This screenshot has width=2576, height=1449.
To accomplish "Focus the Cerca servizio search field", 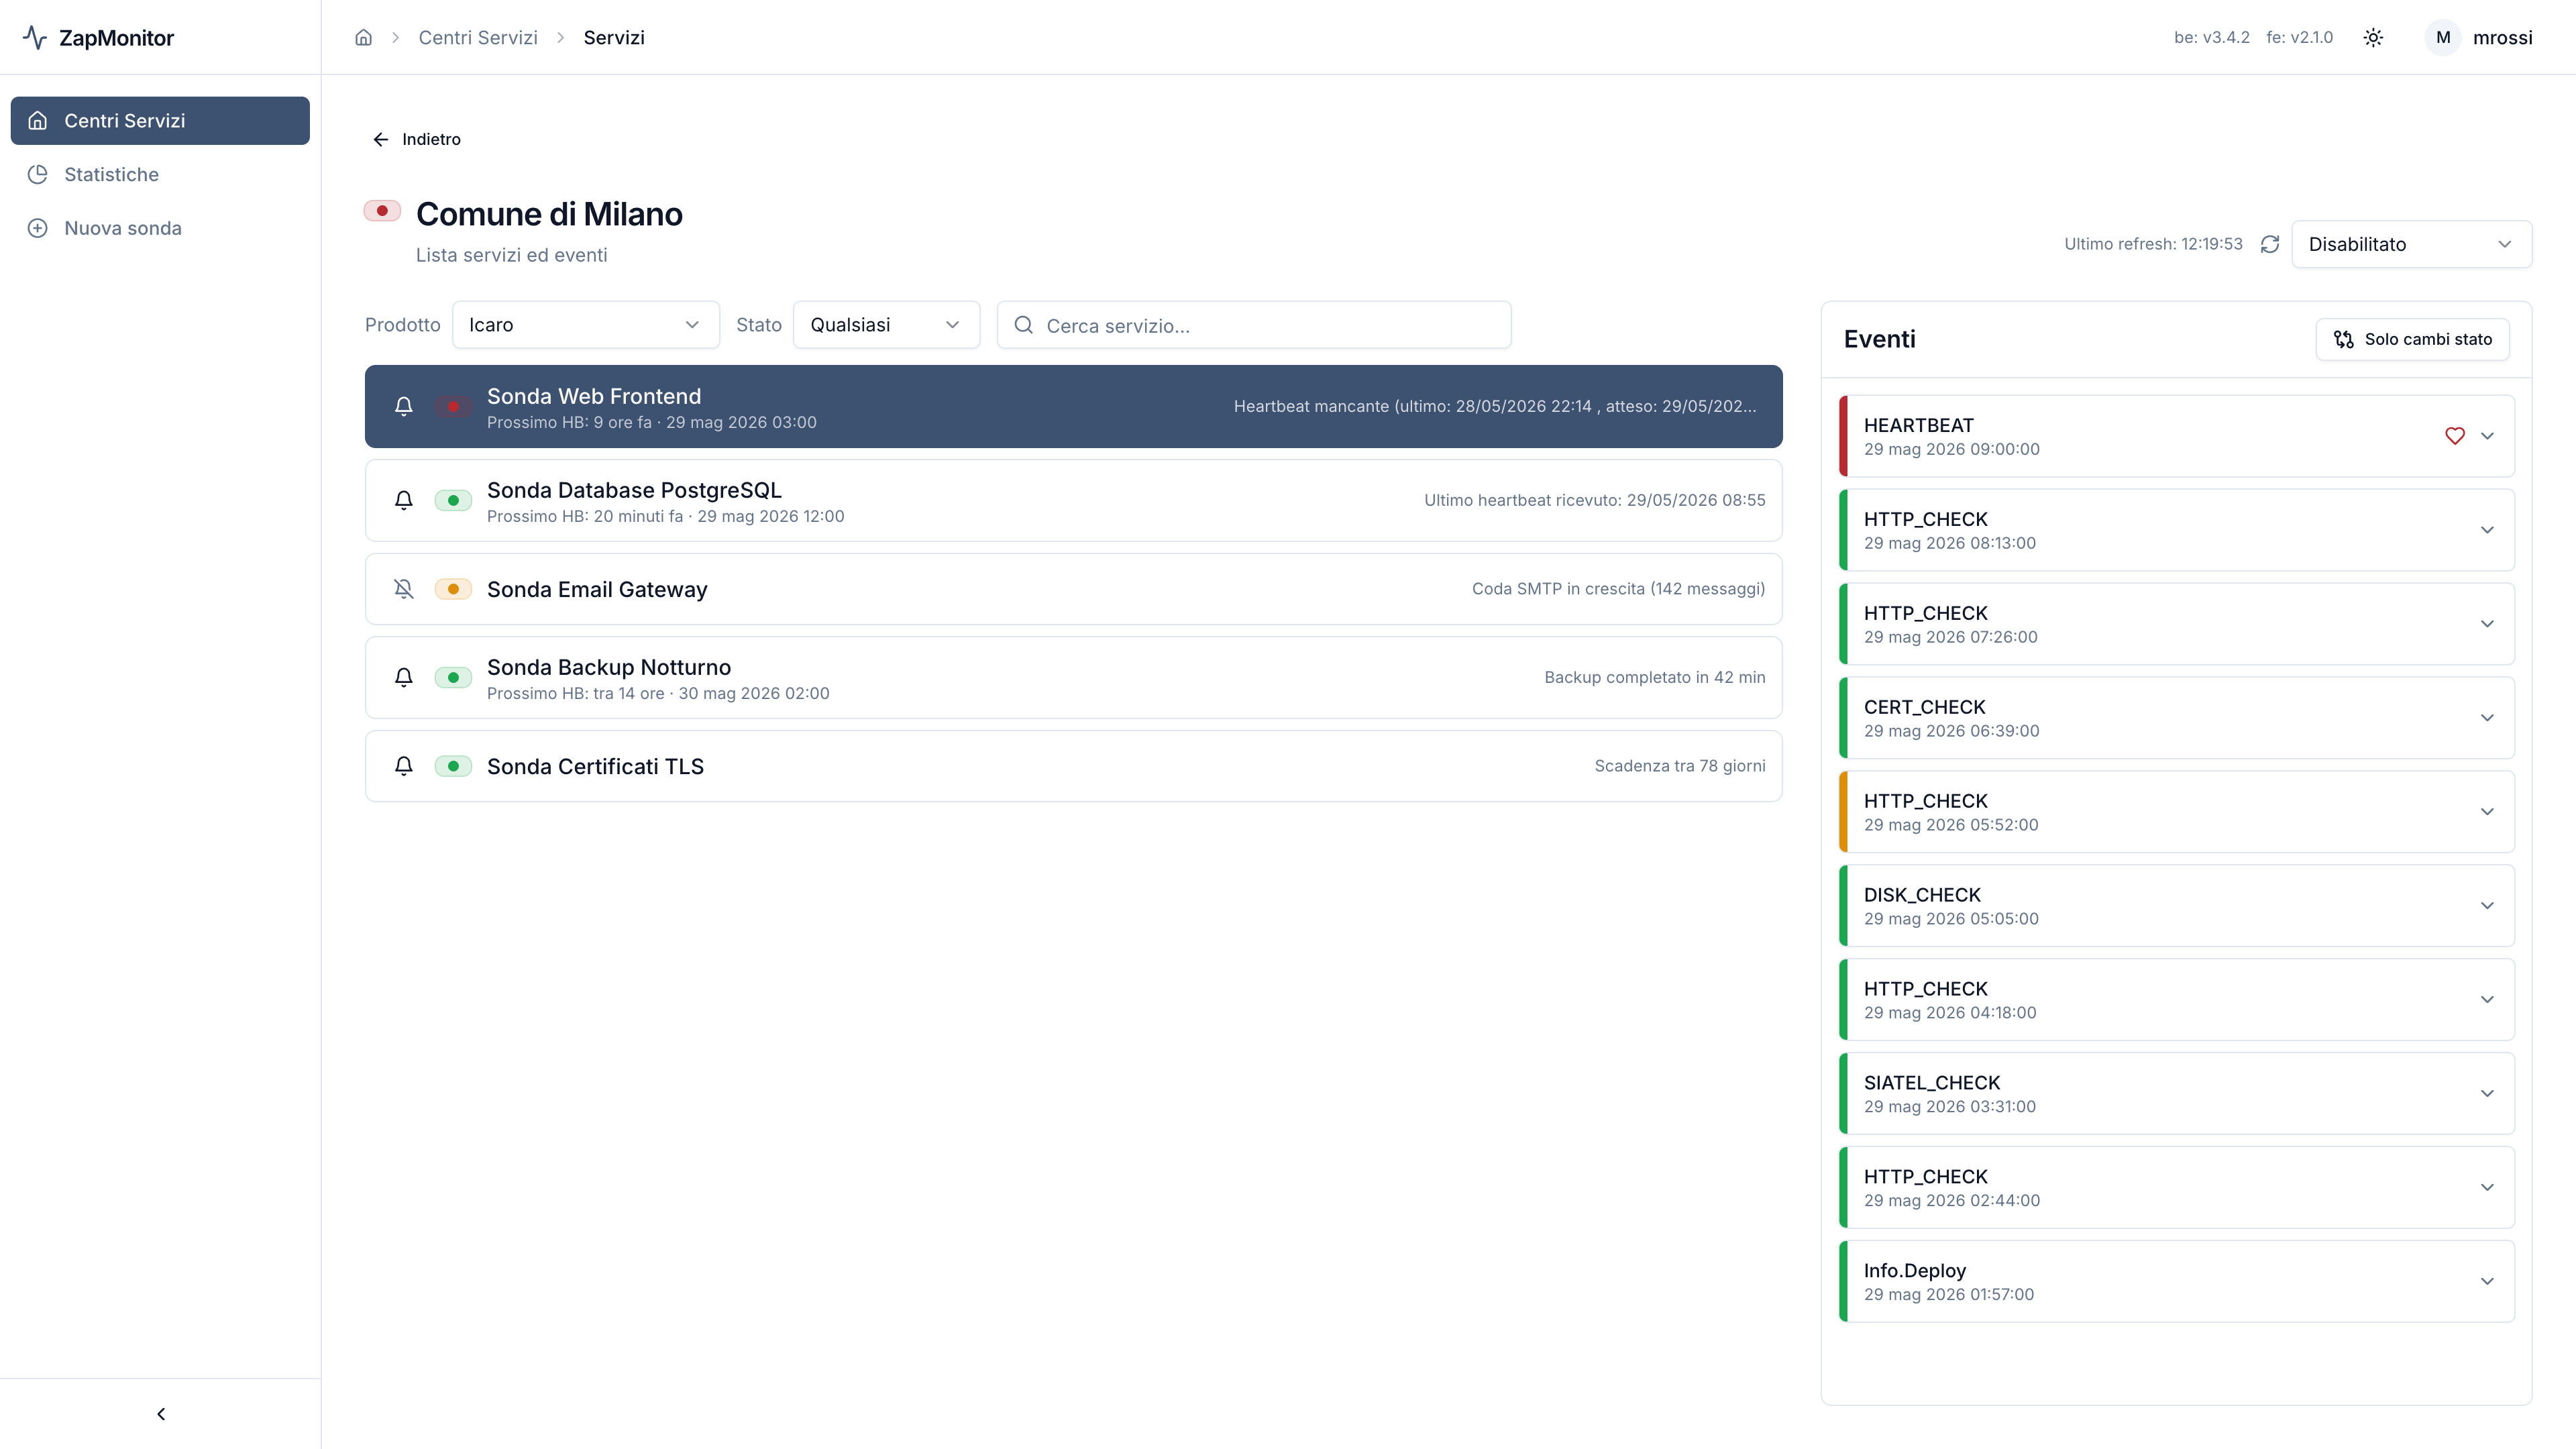I will [1254, 325].
